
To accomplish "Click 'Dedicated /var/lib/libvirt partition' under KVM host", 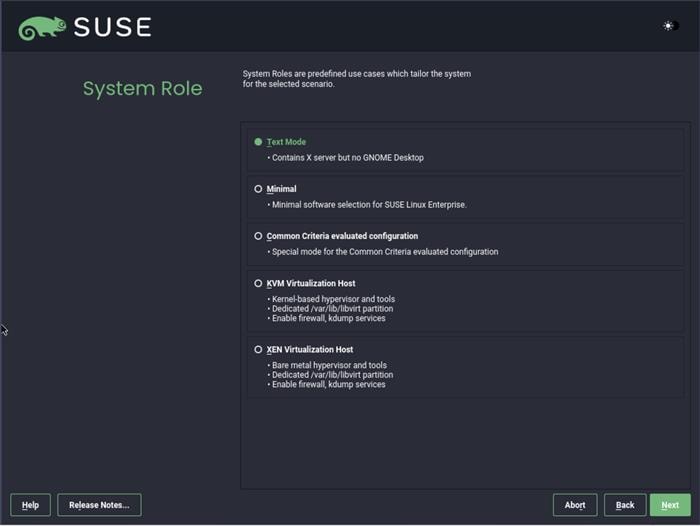I will [333, 309].
